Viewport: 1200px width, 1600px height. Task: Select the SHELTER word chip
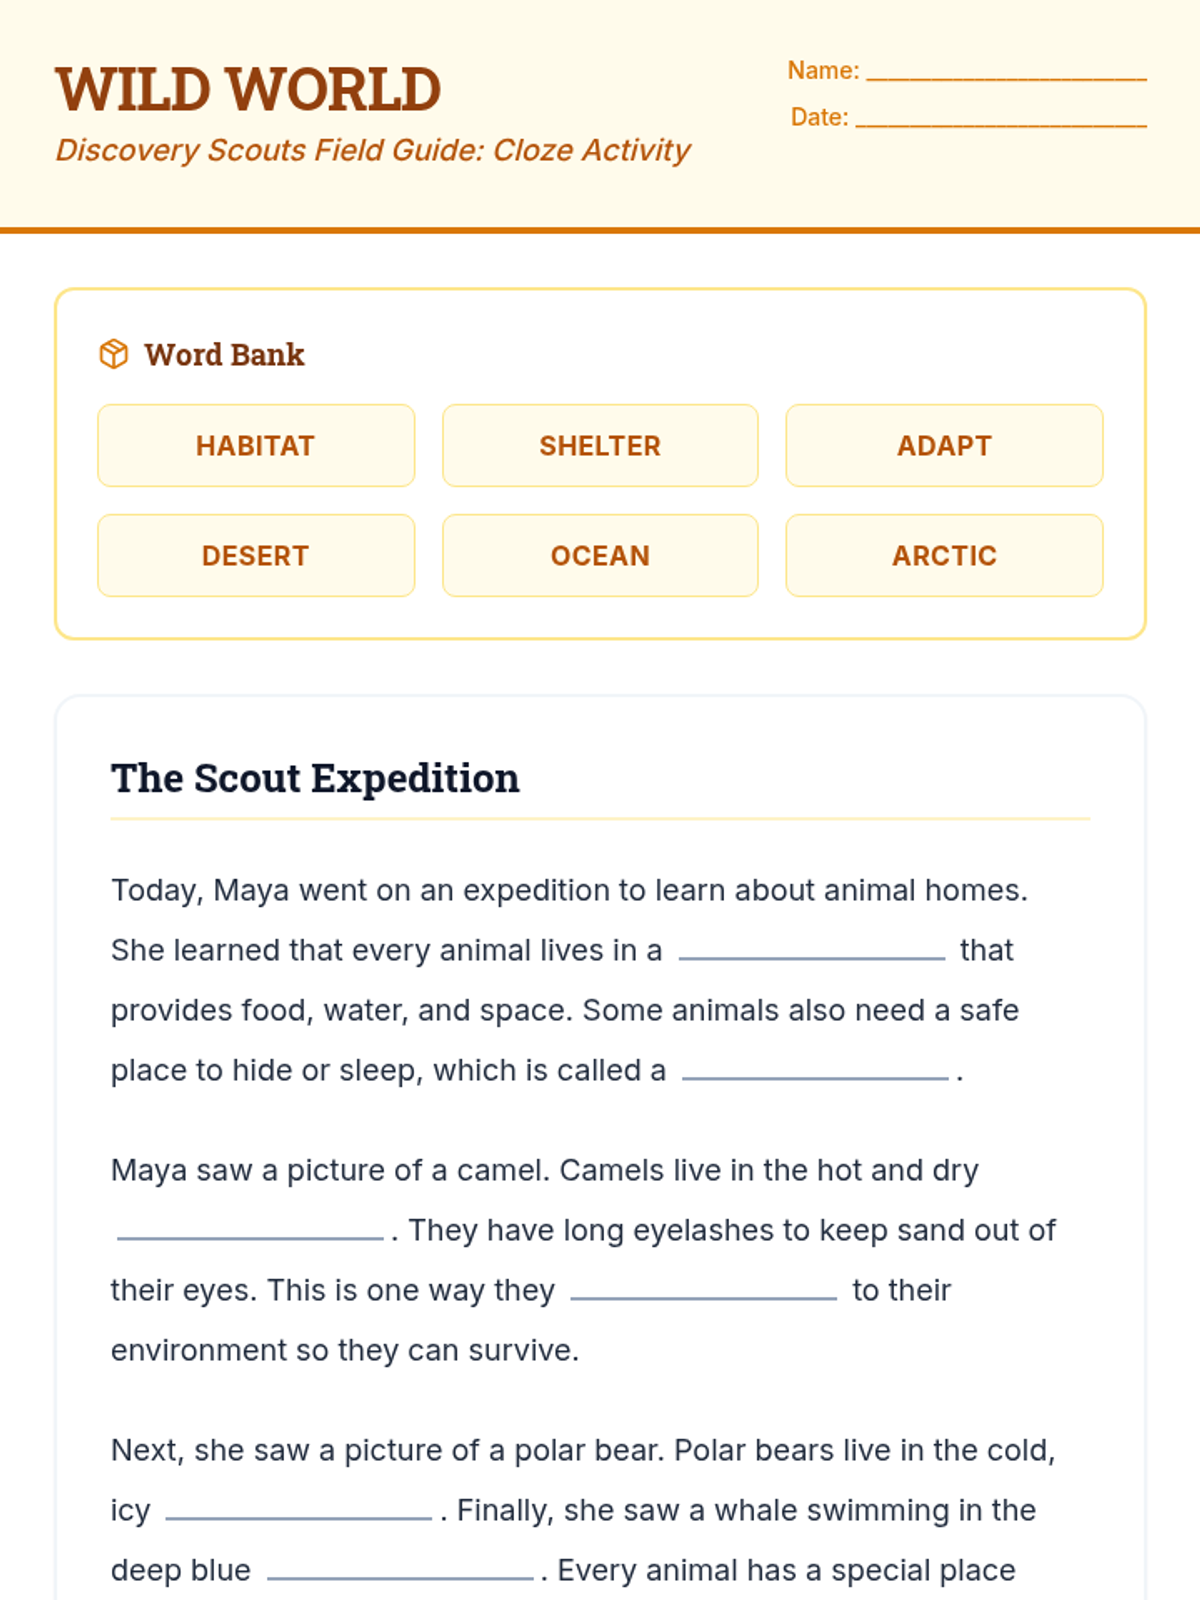pos(600,446)
